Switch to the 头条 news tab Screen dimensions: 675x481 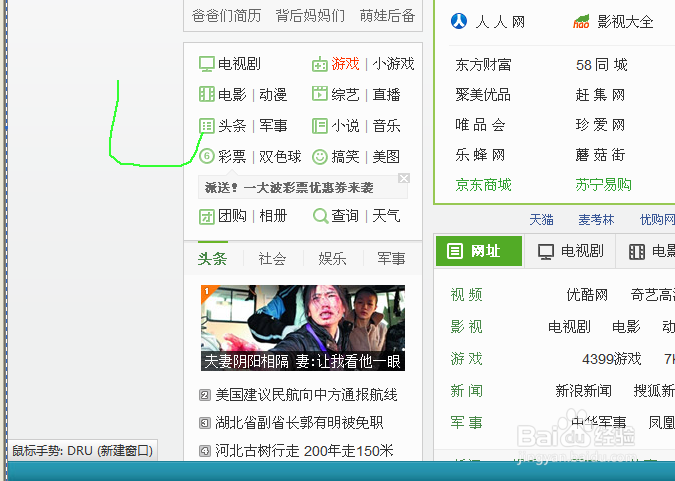point(213,258)
